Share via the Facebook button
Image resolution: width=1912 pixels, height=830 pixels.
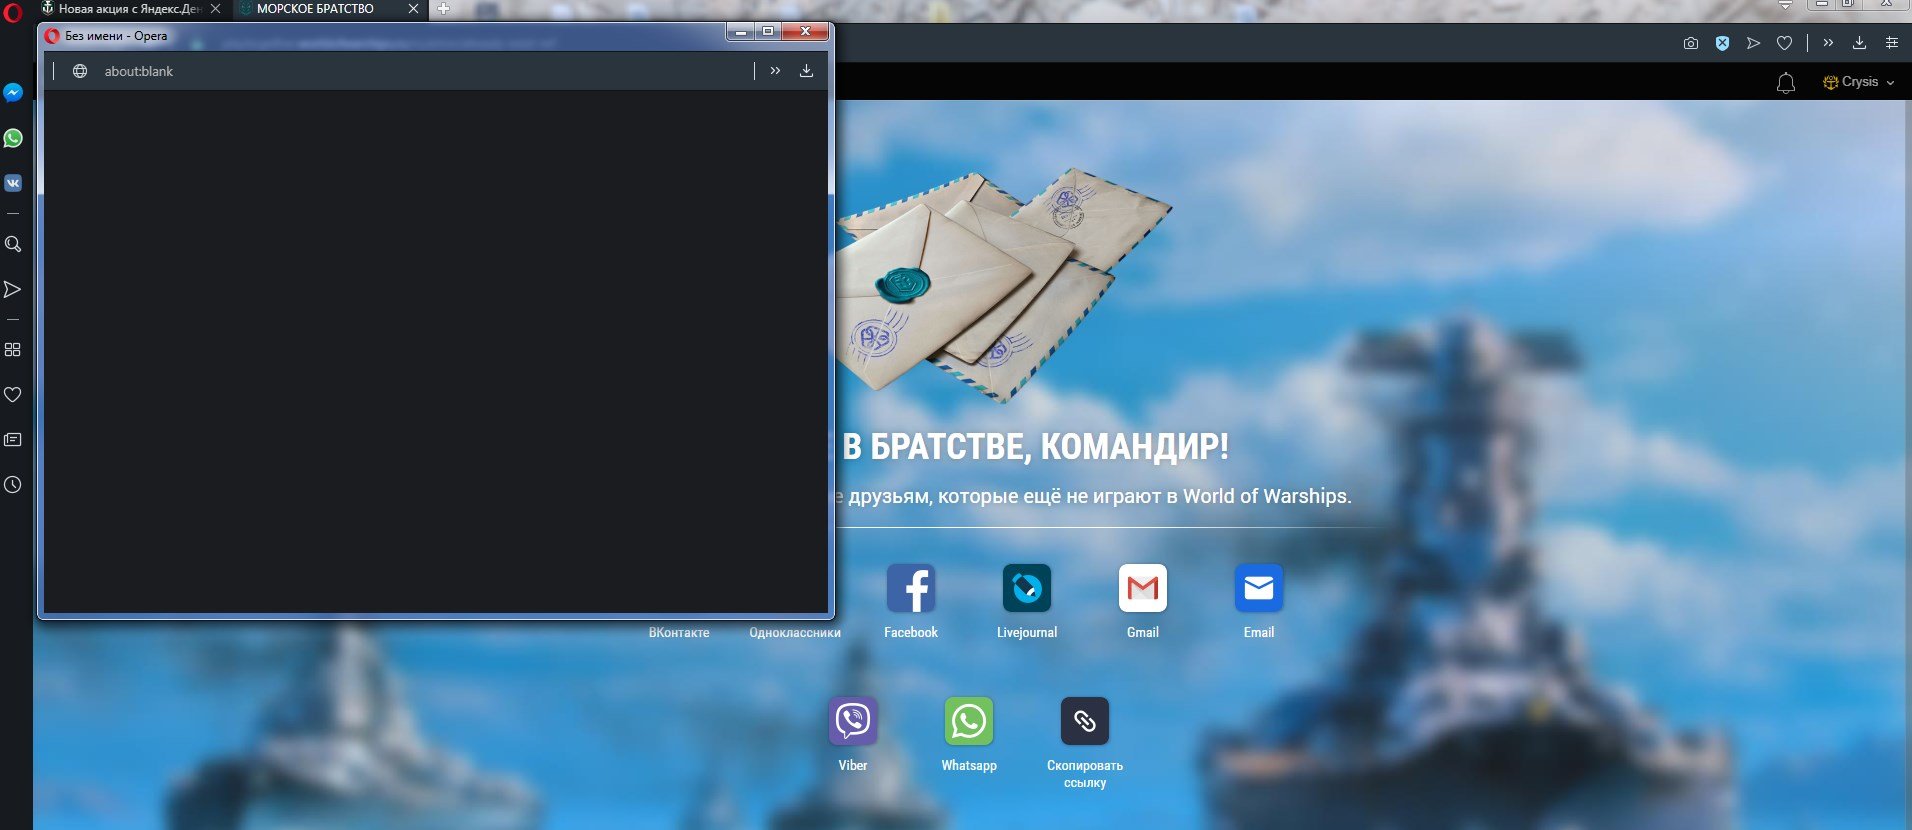[x=910, y=589]
